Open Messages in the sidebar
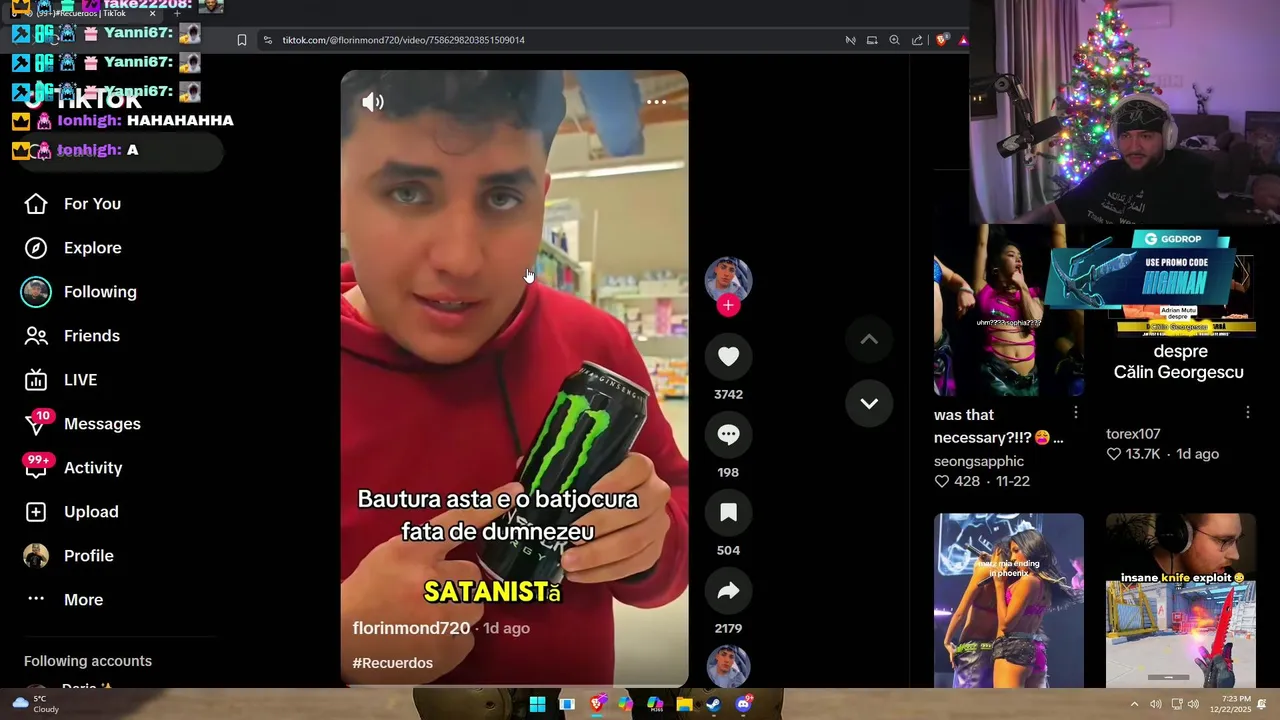Image resolution: width=1280 pixels, height=720 pixels. [102, 424]
